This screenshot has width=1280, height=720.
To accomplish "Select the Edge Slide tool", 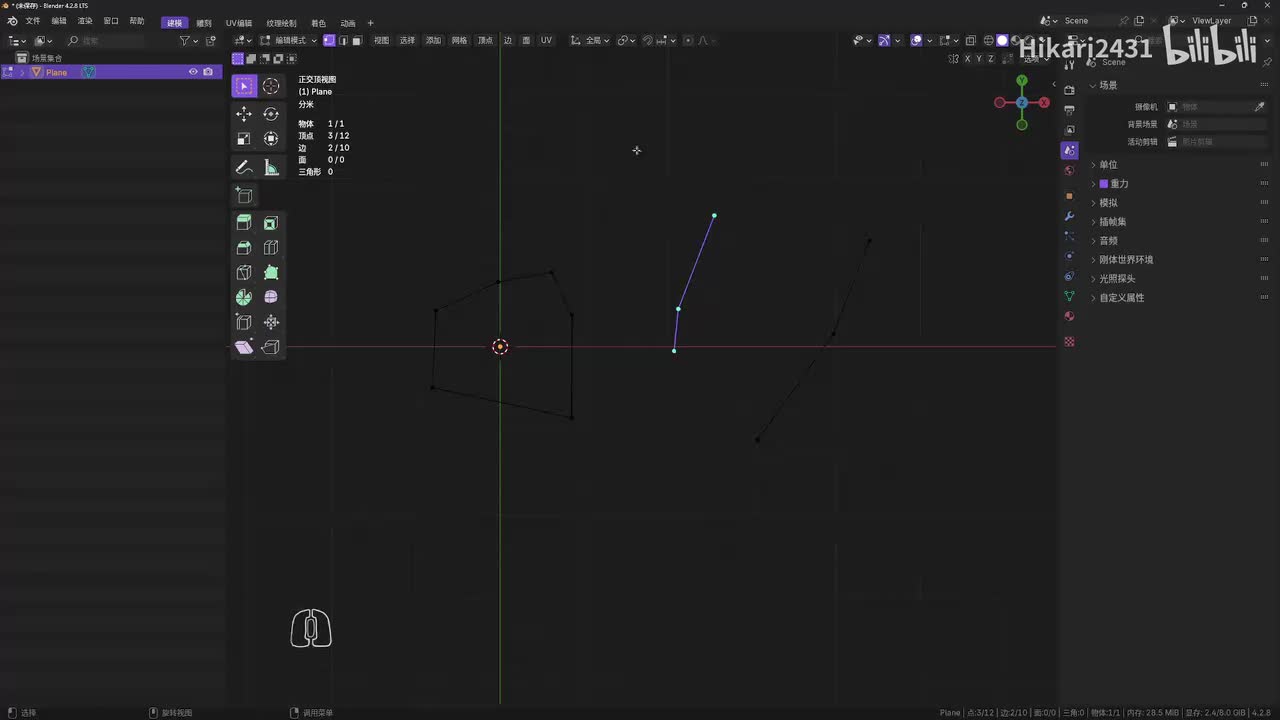I will coord(244,322).
